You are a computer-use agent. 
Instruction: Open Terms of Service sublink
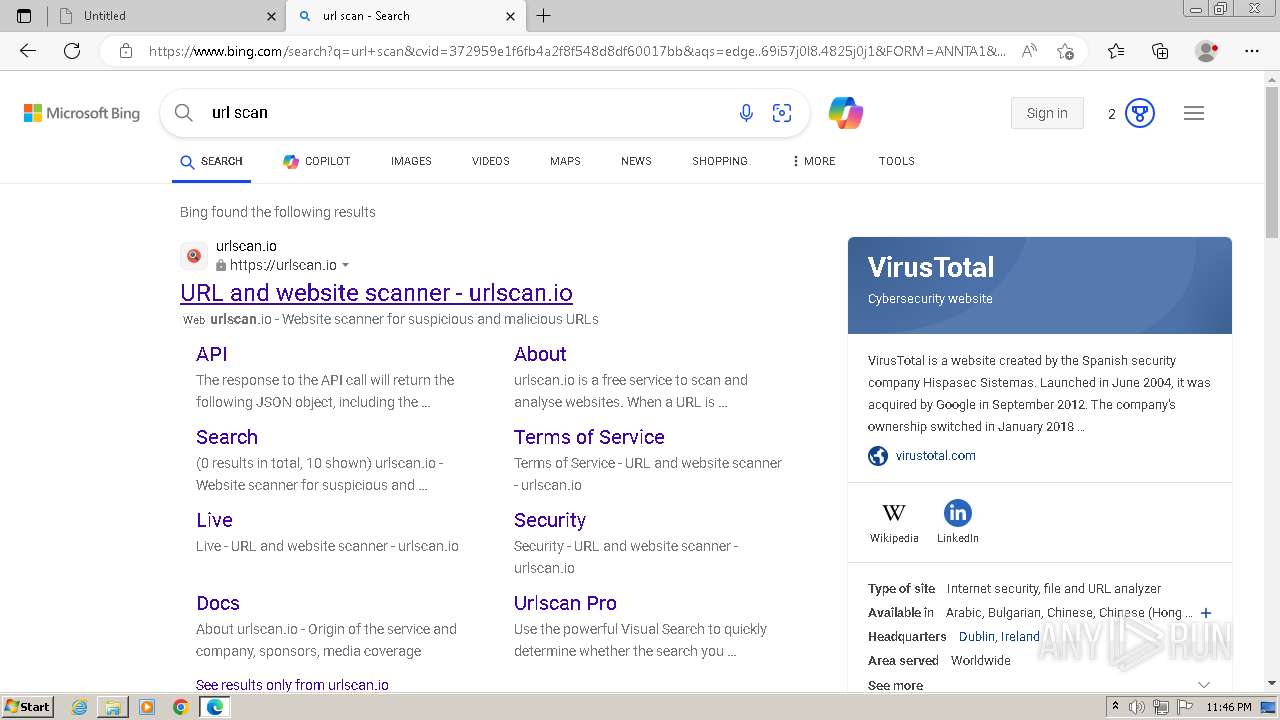589,437
